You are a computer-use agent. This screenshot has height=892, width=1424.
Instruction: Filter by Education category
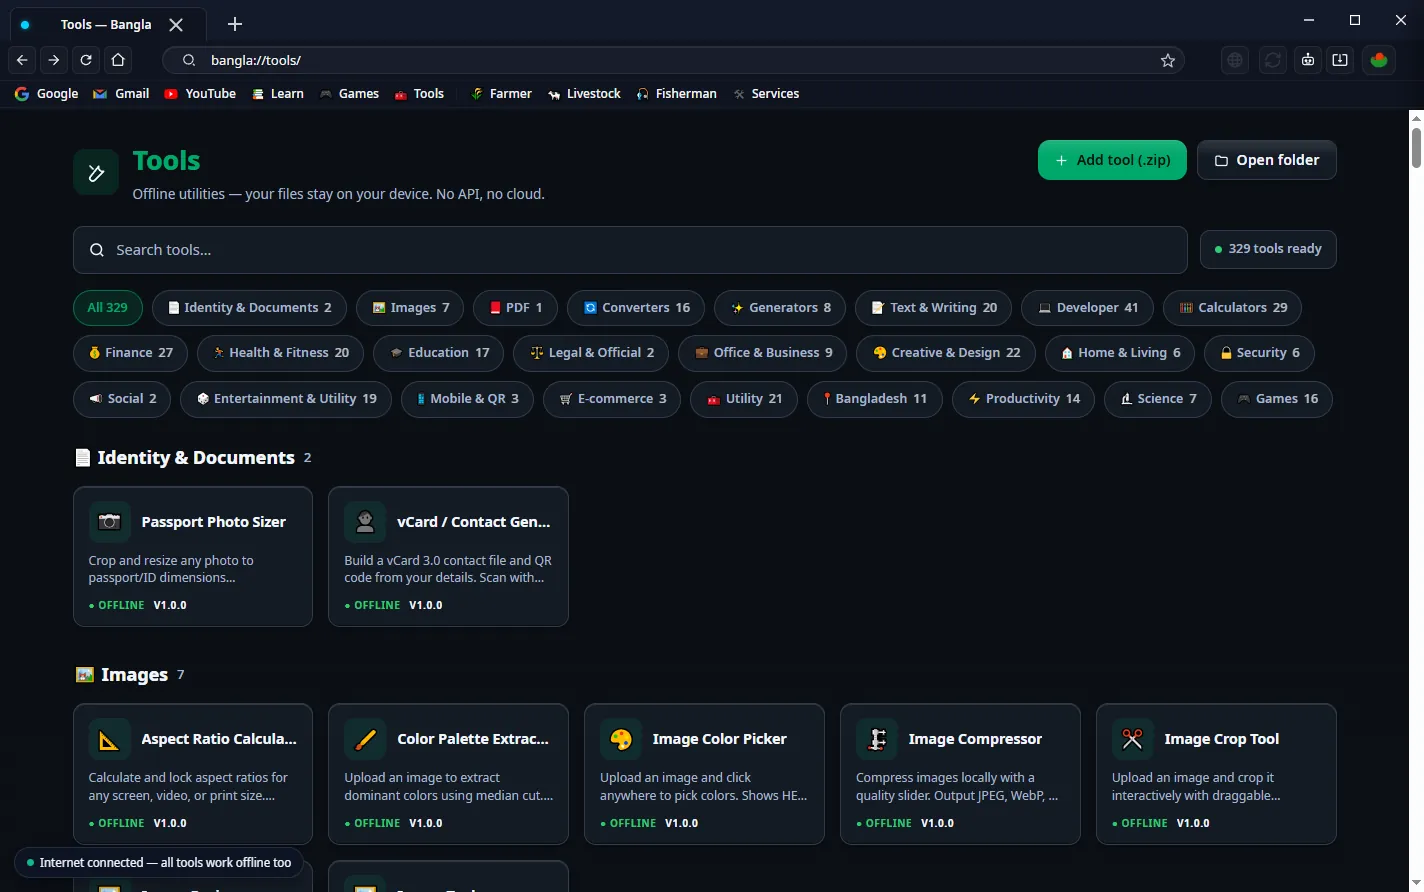coord(439,353)
